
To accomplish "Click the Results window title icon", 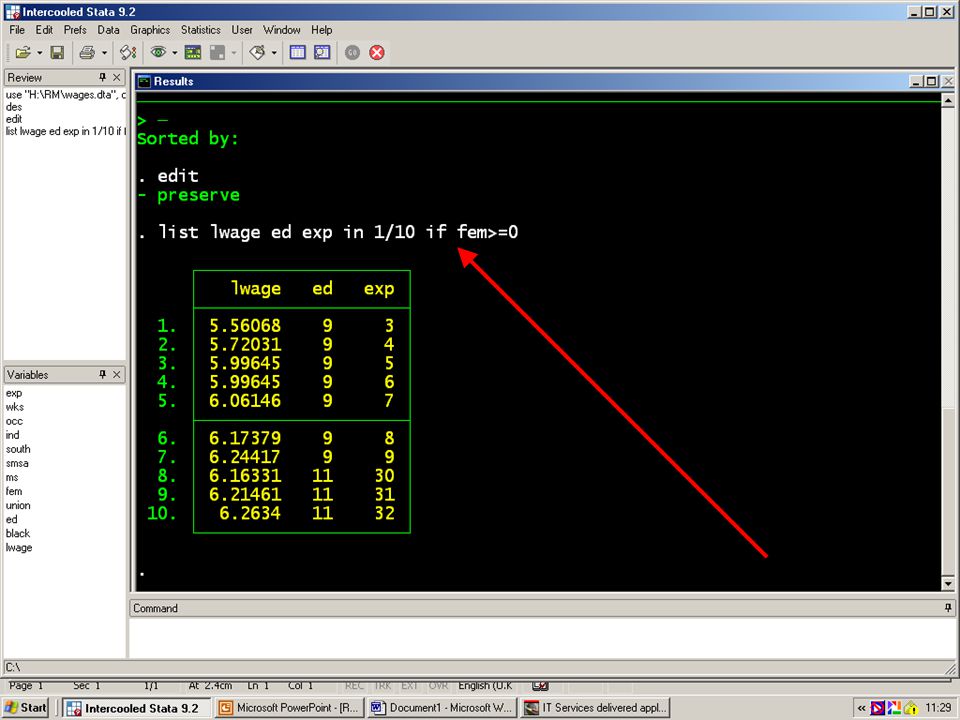I will click(x=144, y=81).
